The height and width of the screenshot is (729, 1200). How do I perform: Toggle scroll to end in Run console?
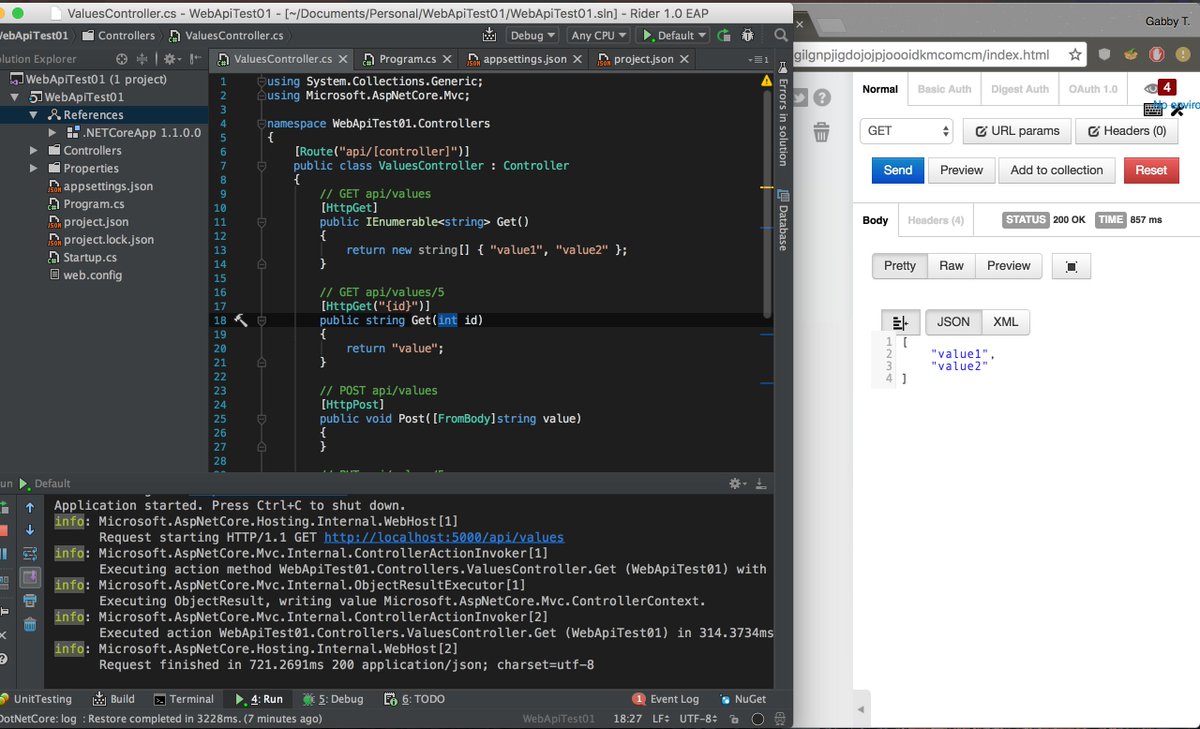30,577
